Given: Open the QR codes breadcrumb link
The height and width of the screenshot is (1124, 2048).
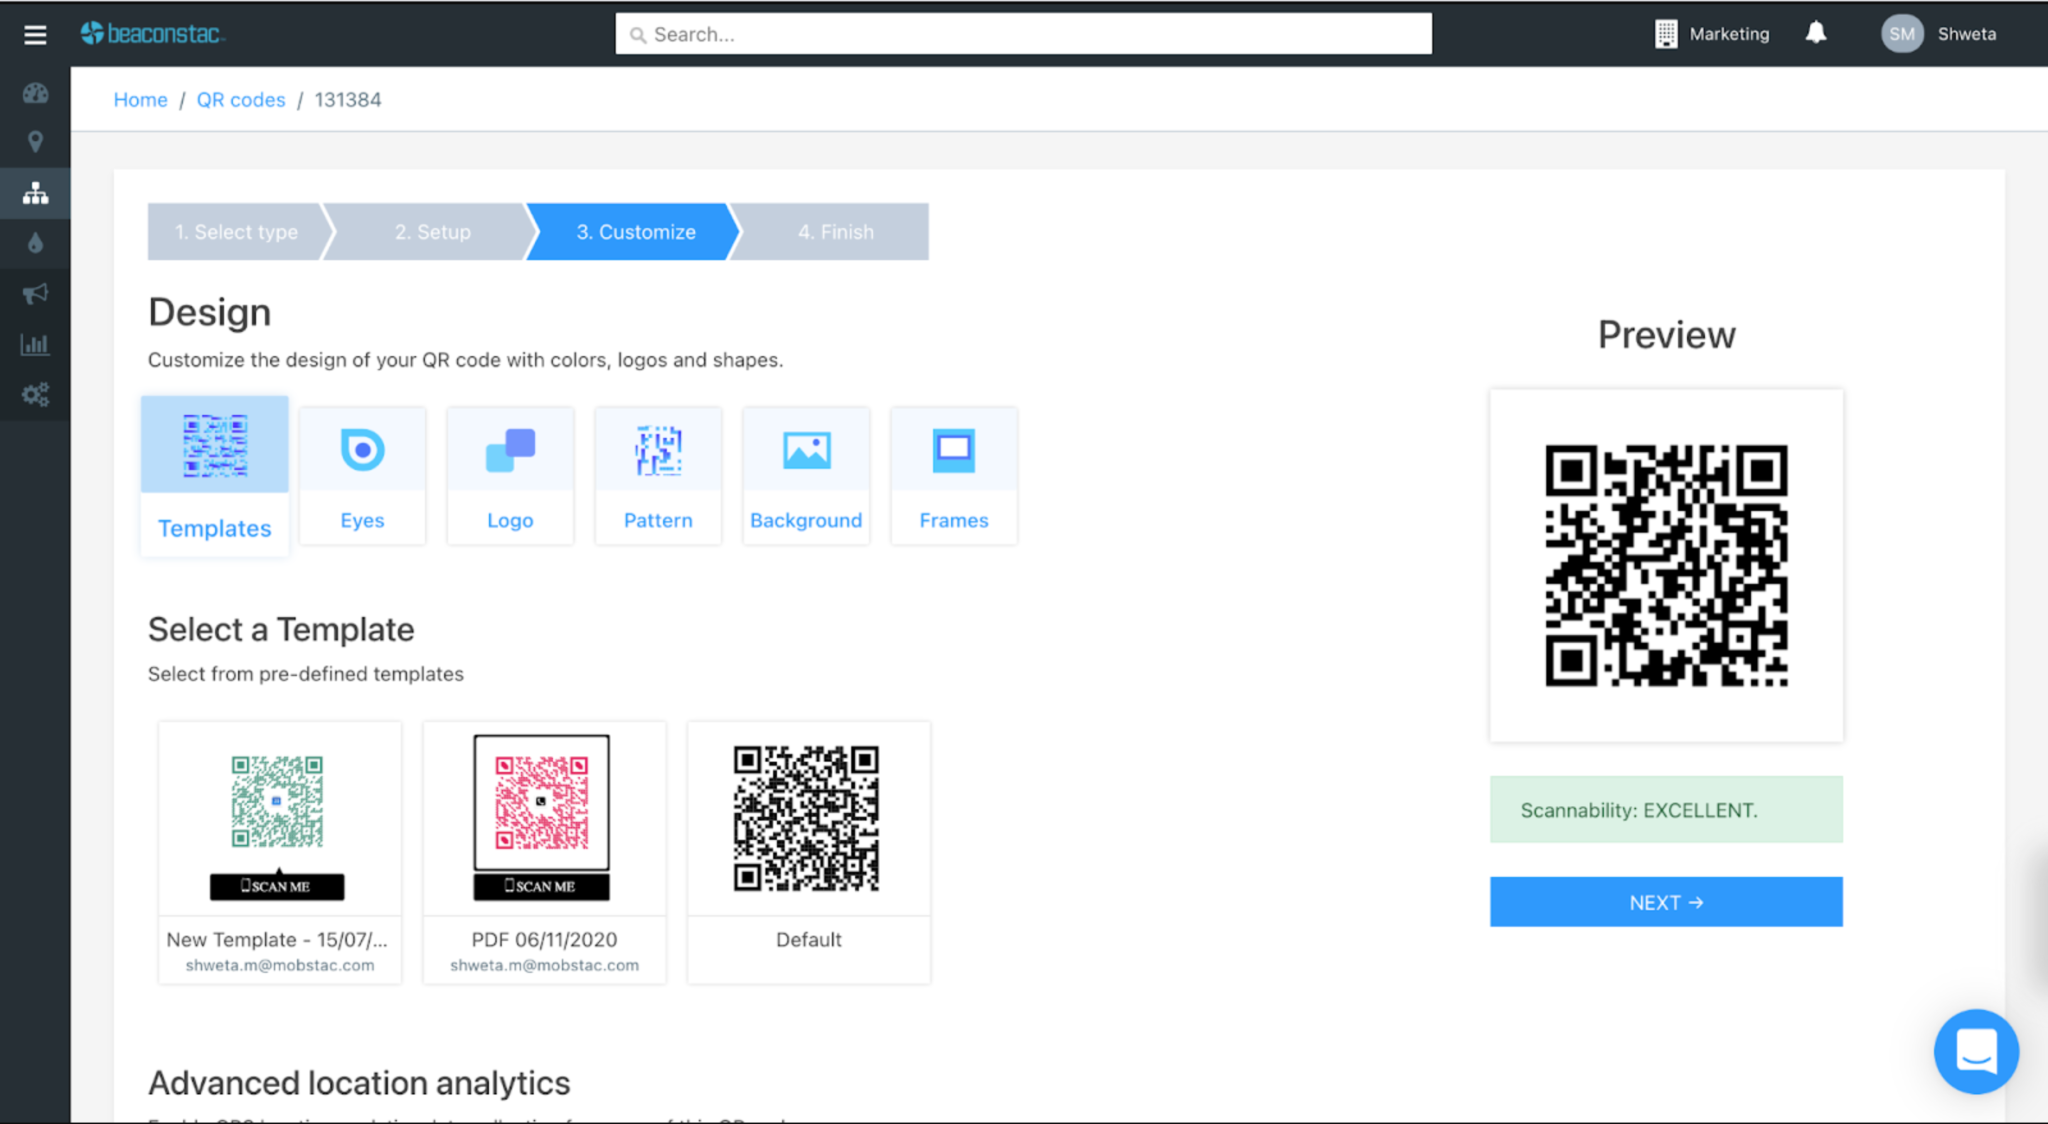Looking at the screenshot, I should tap(241, 100).
